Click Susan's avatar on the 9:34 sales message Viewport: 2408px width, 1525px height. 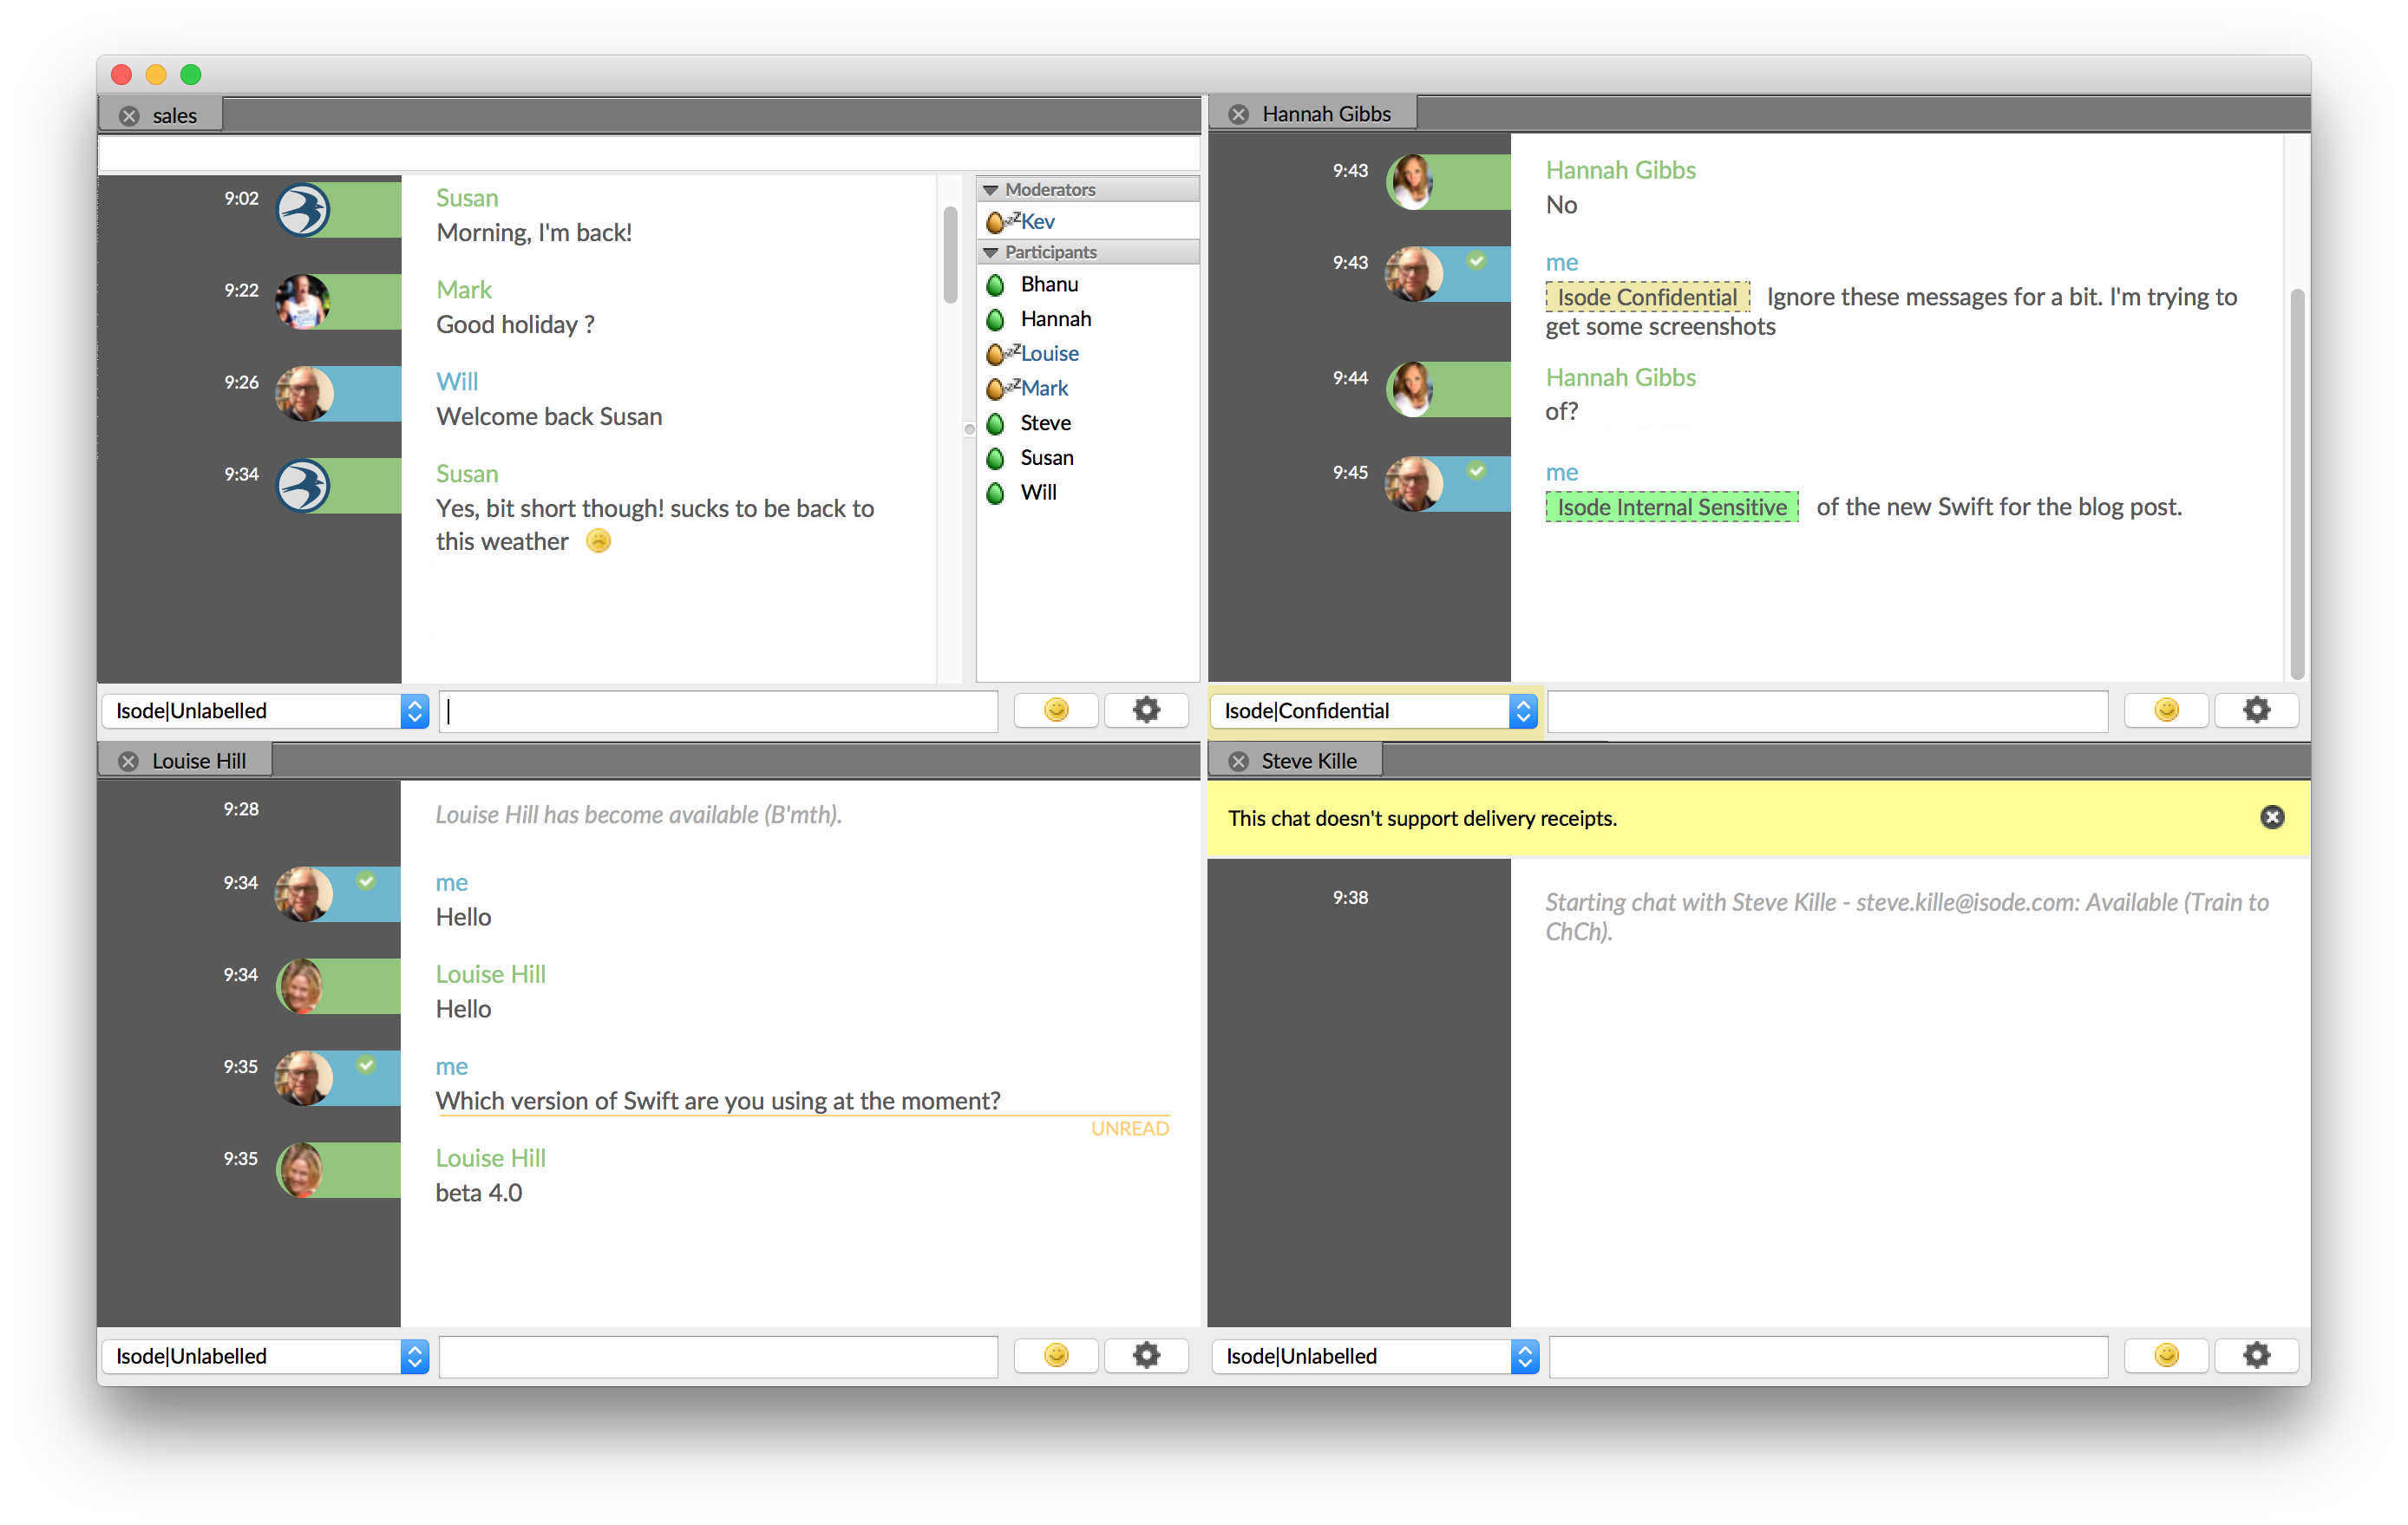(303, 486)
